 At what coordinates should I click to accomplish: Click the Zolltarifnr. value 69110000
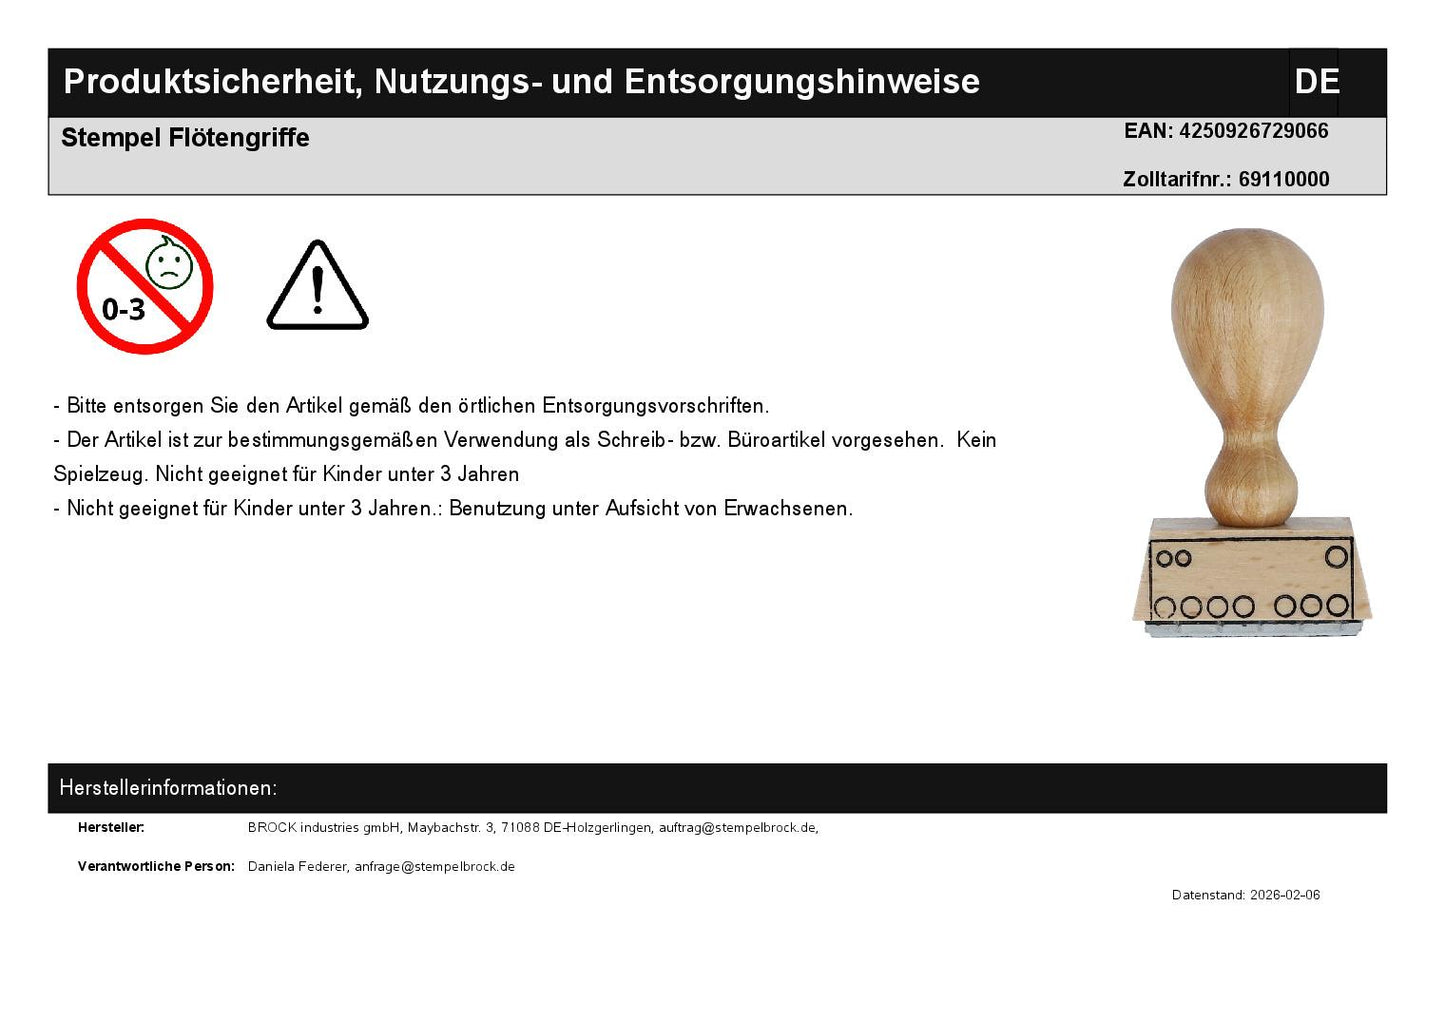coord(1283,180)
